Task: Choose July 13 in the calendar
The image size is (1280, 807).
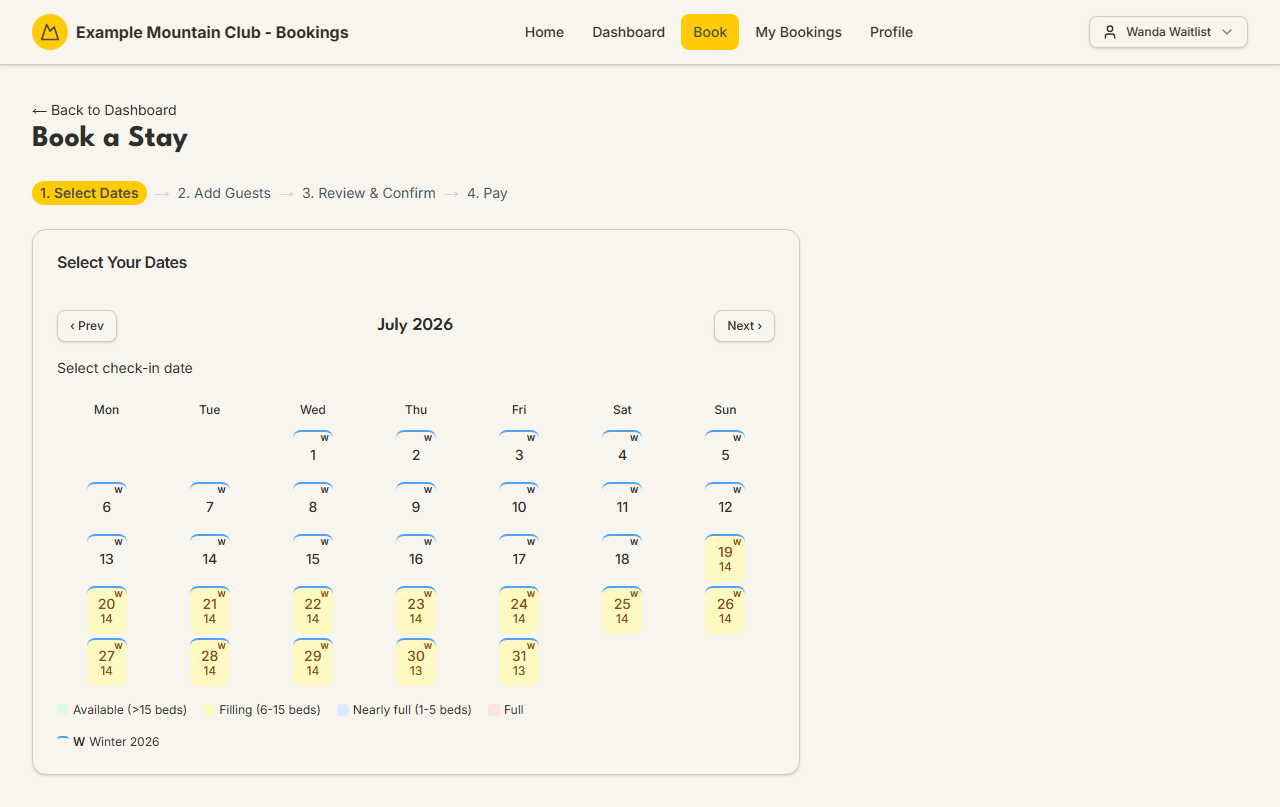Action: tap(107, 556)
